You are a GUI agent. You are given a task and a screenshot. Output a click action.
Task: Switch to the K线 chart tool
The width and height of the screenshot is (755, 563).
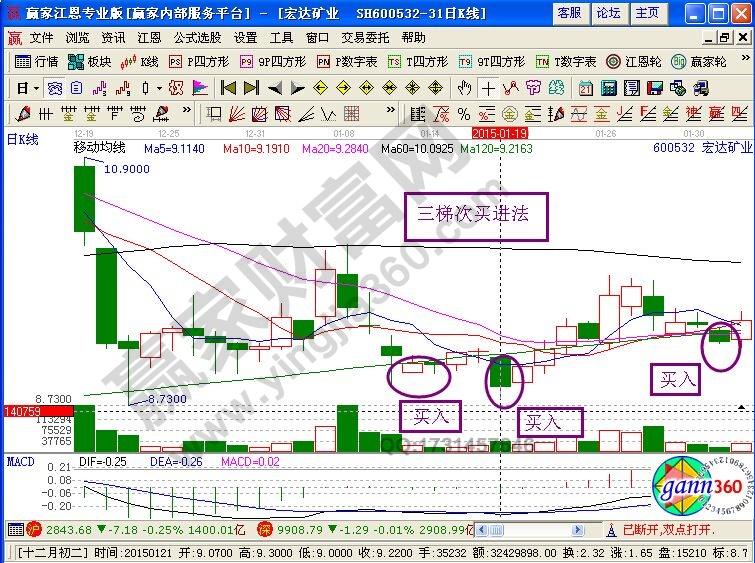(x=140, y=61)
